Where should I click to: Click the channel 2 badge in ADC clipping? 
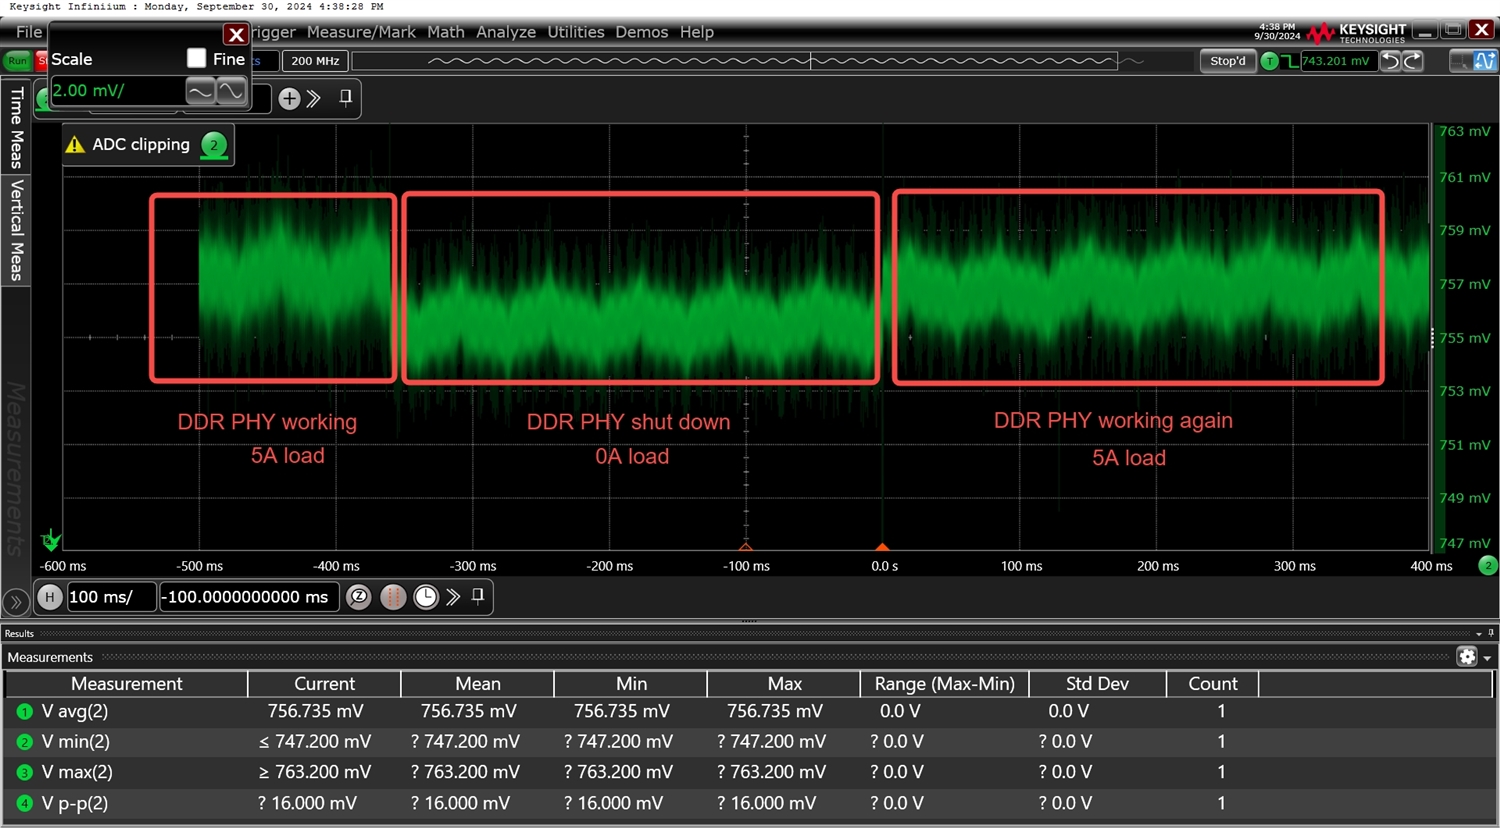tap(214, 145)
